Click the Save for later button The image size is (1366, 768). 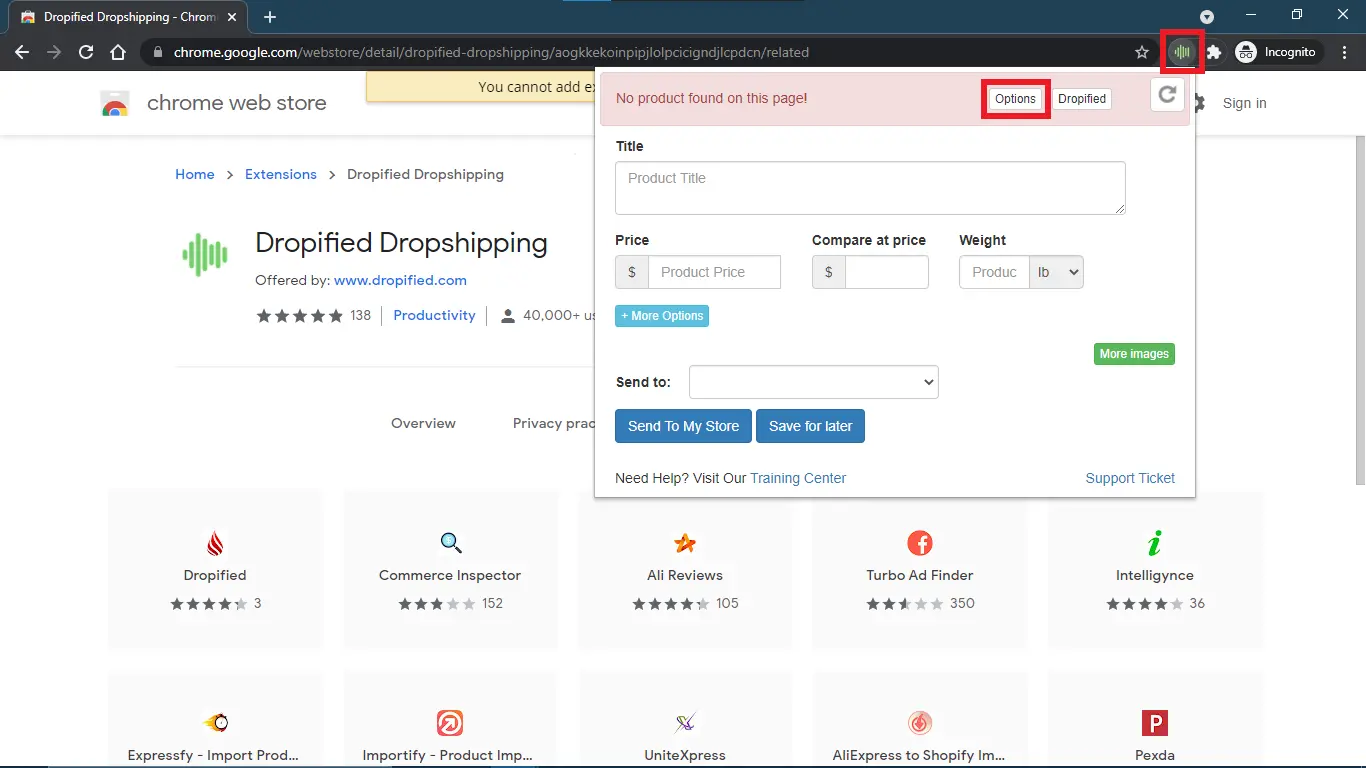click(810, 426)
